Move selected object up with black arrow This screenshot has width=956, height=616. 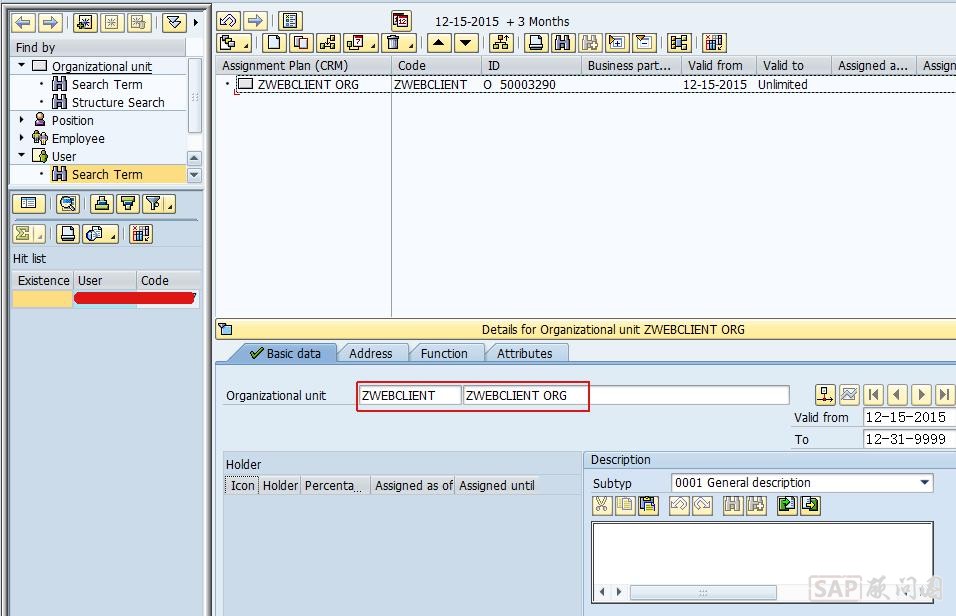point(439,43)
